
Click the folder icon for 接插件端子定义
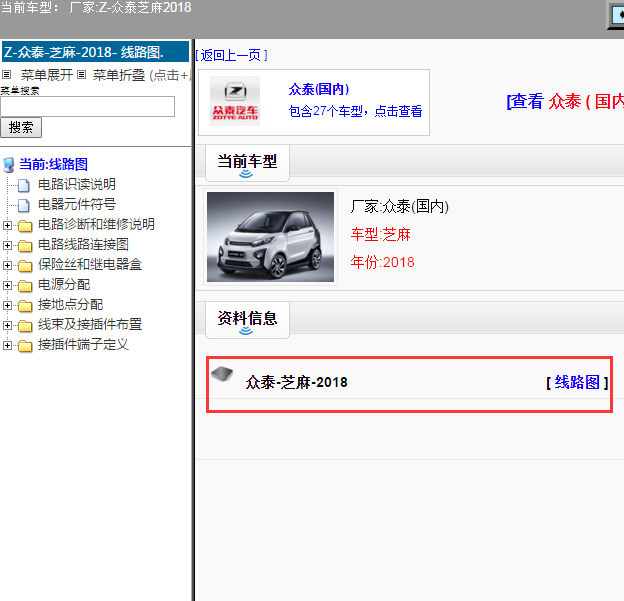pyautogui.click(x=25, y=345)
